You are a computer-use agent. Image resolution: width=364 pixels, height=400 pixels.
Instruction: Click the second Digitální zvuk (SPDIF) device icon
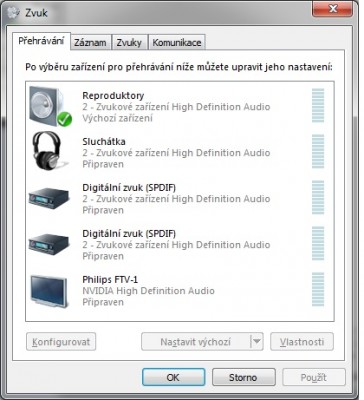pyautogui.click(x=49, y=244)
